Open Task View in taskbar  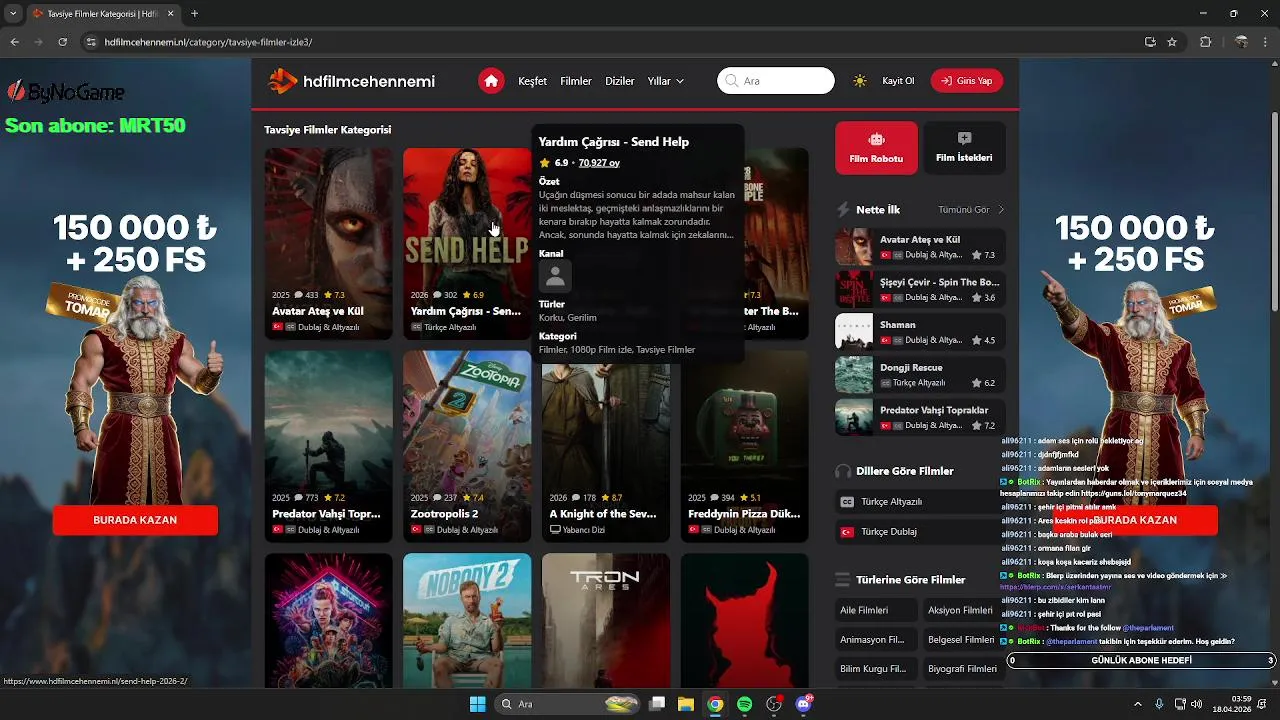(657, 704)
